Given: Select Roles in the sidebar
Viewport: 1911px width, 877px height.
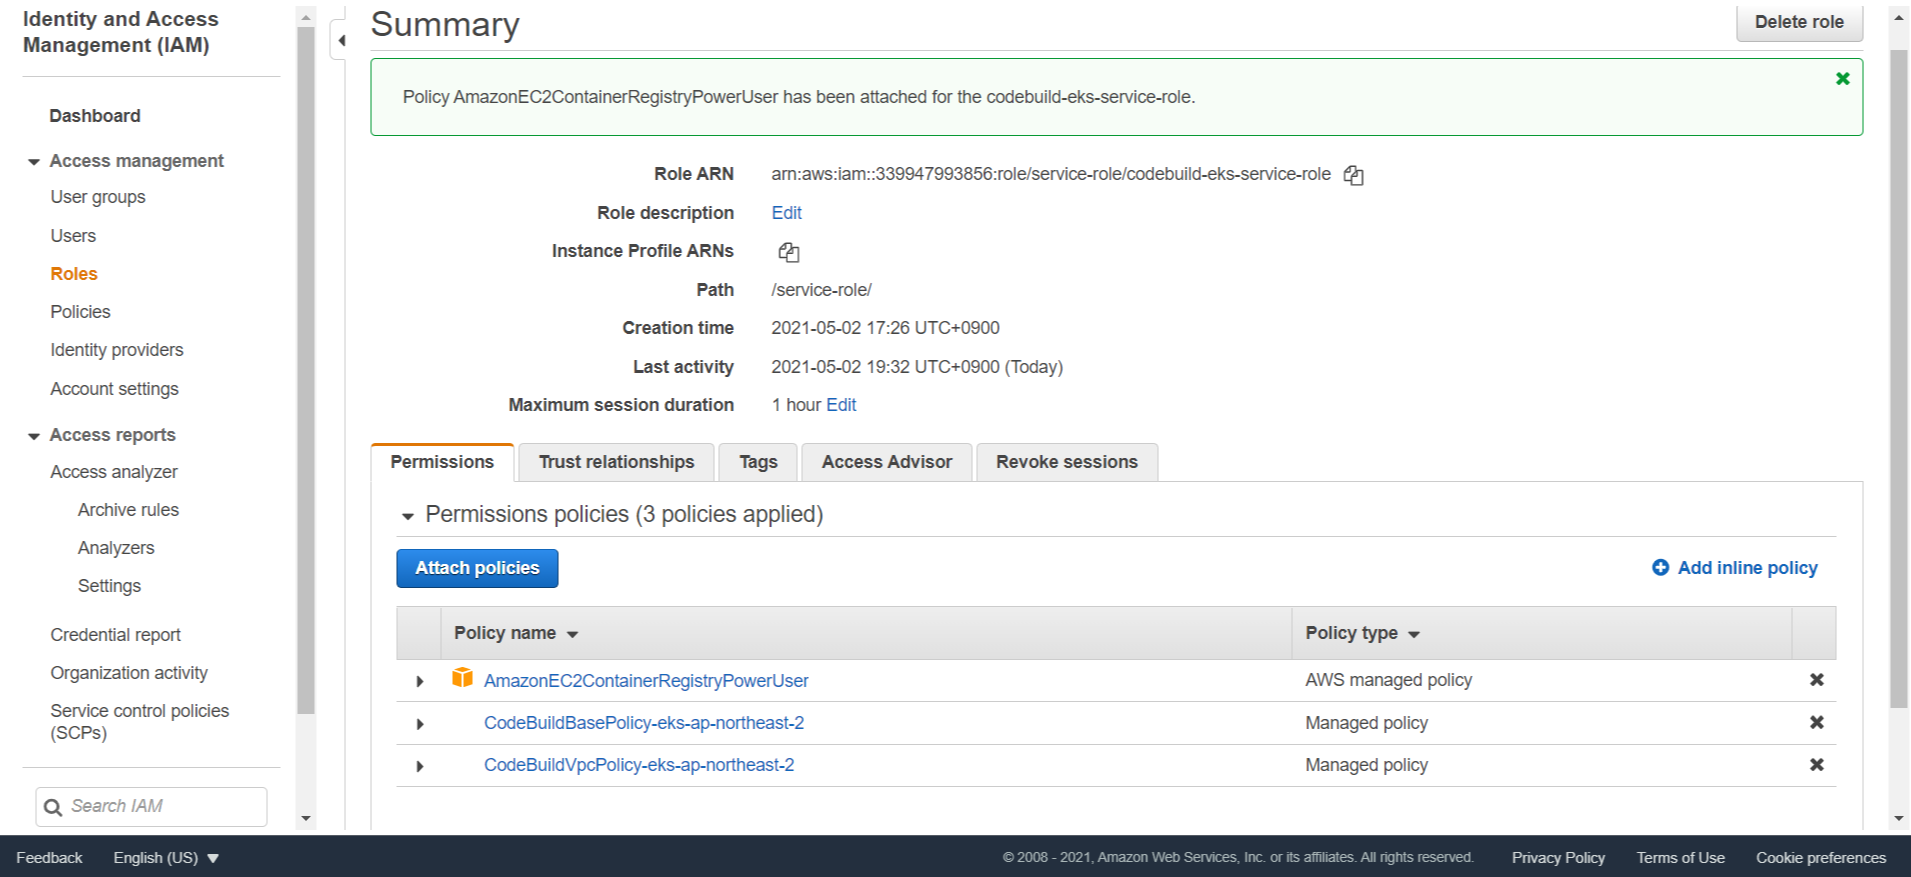Looking at the screenshot, I should point(74,274).
